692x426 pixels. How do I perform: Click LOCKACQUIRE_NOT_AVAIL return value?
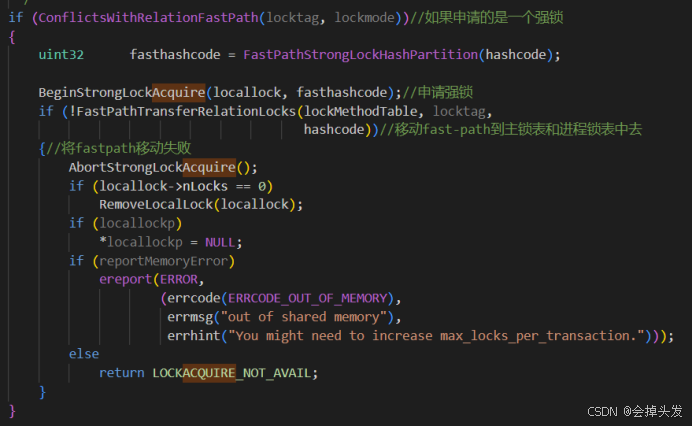tap(232, 373)
